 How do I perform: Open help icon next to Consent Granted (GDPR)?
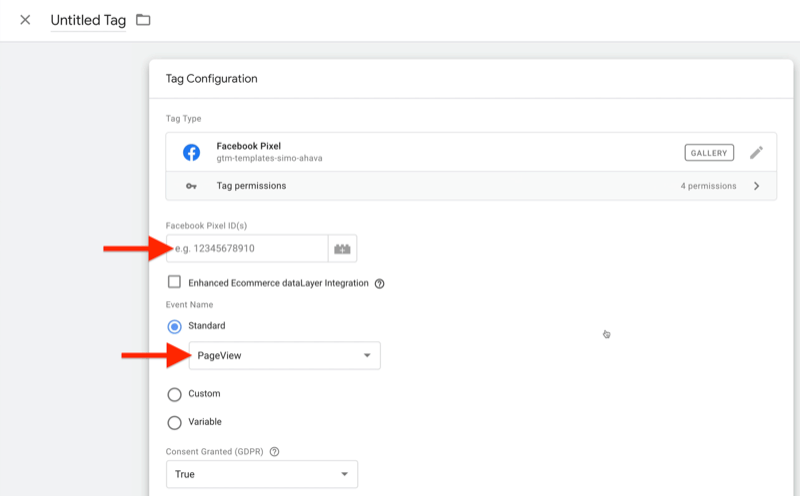274,451
